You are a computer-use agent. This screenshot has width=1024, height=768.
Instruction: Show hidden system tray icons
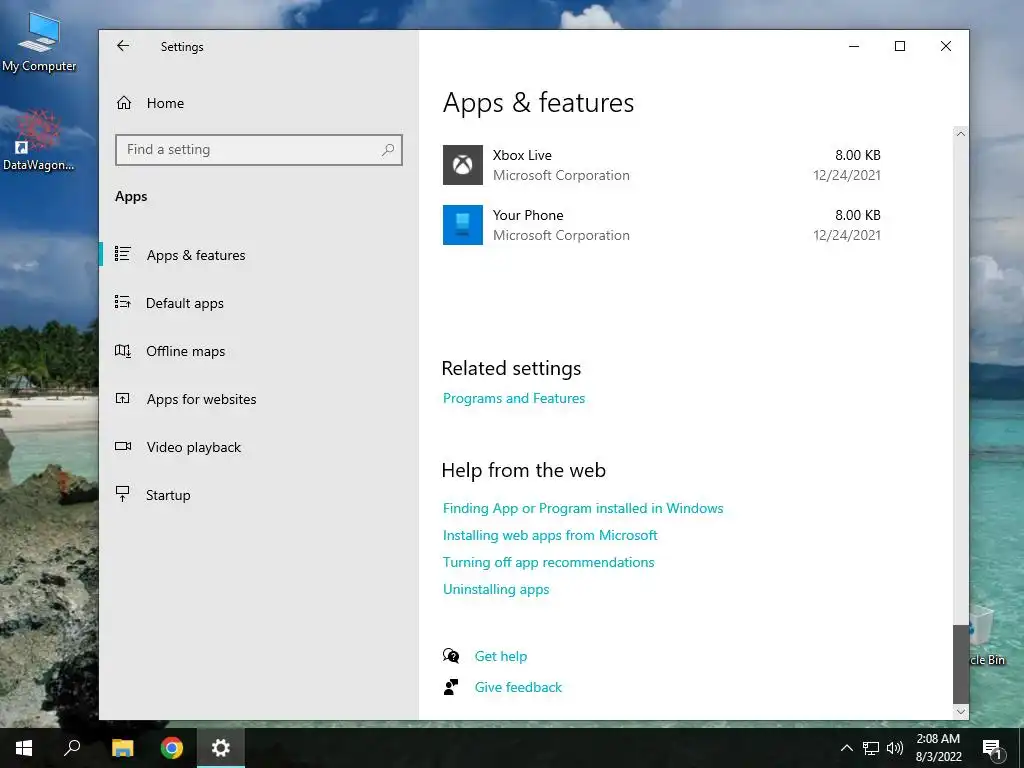click(846, 748)
